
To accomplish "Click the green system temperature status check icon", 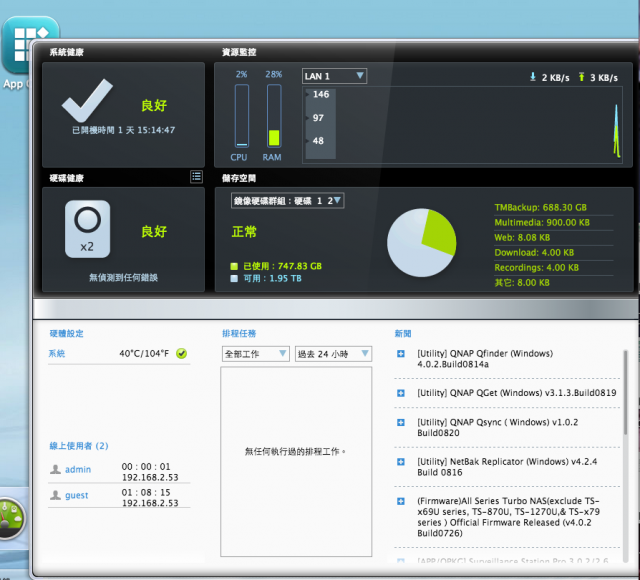I will coord(182,353).
